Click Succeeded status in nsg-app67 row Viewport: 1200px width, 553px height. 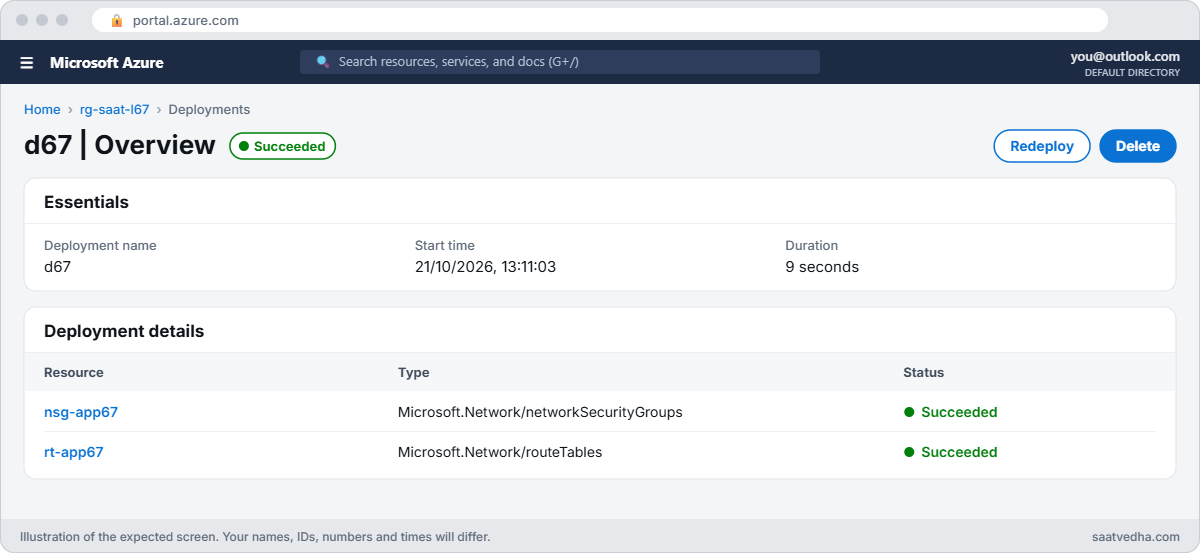click(x=951, y=412)
